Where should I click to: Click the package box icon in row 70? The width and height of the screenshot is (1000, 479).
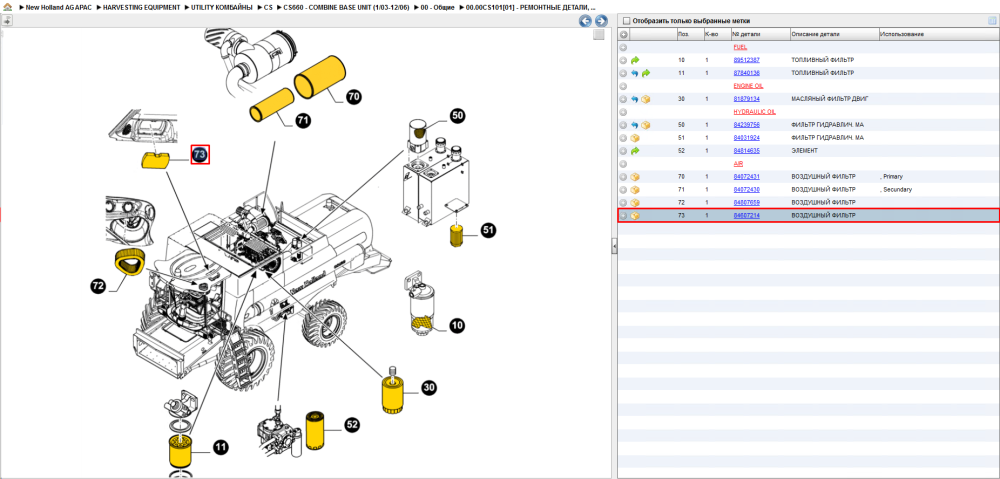635,177
